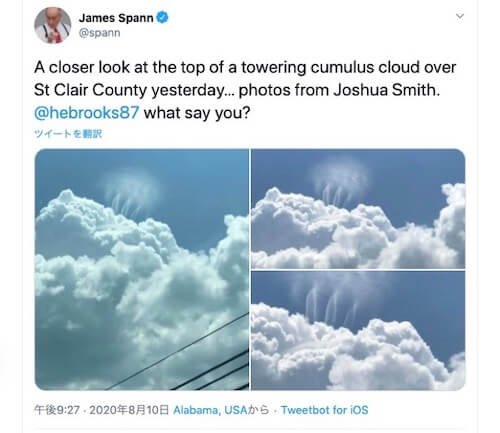Open the @spann handle link
The image size is (500, 433).
click(99, 33)
